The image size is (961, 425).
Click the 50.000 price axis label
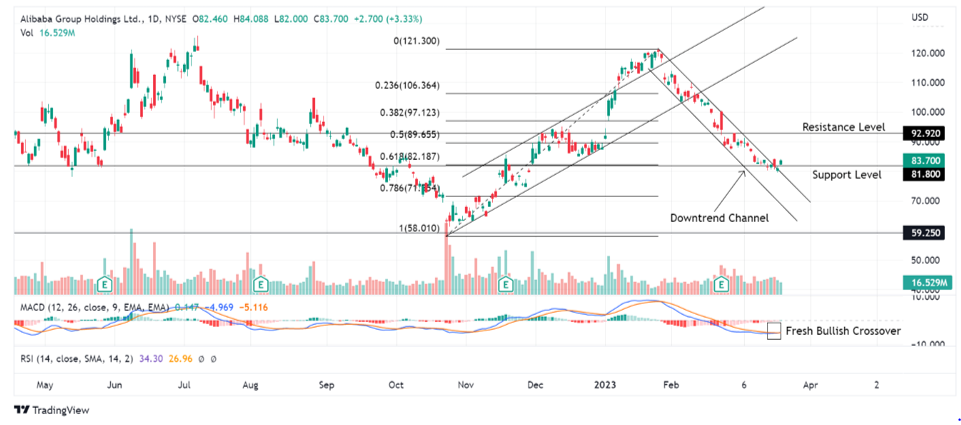(925, 260)
